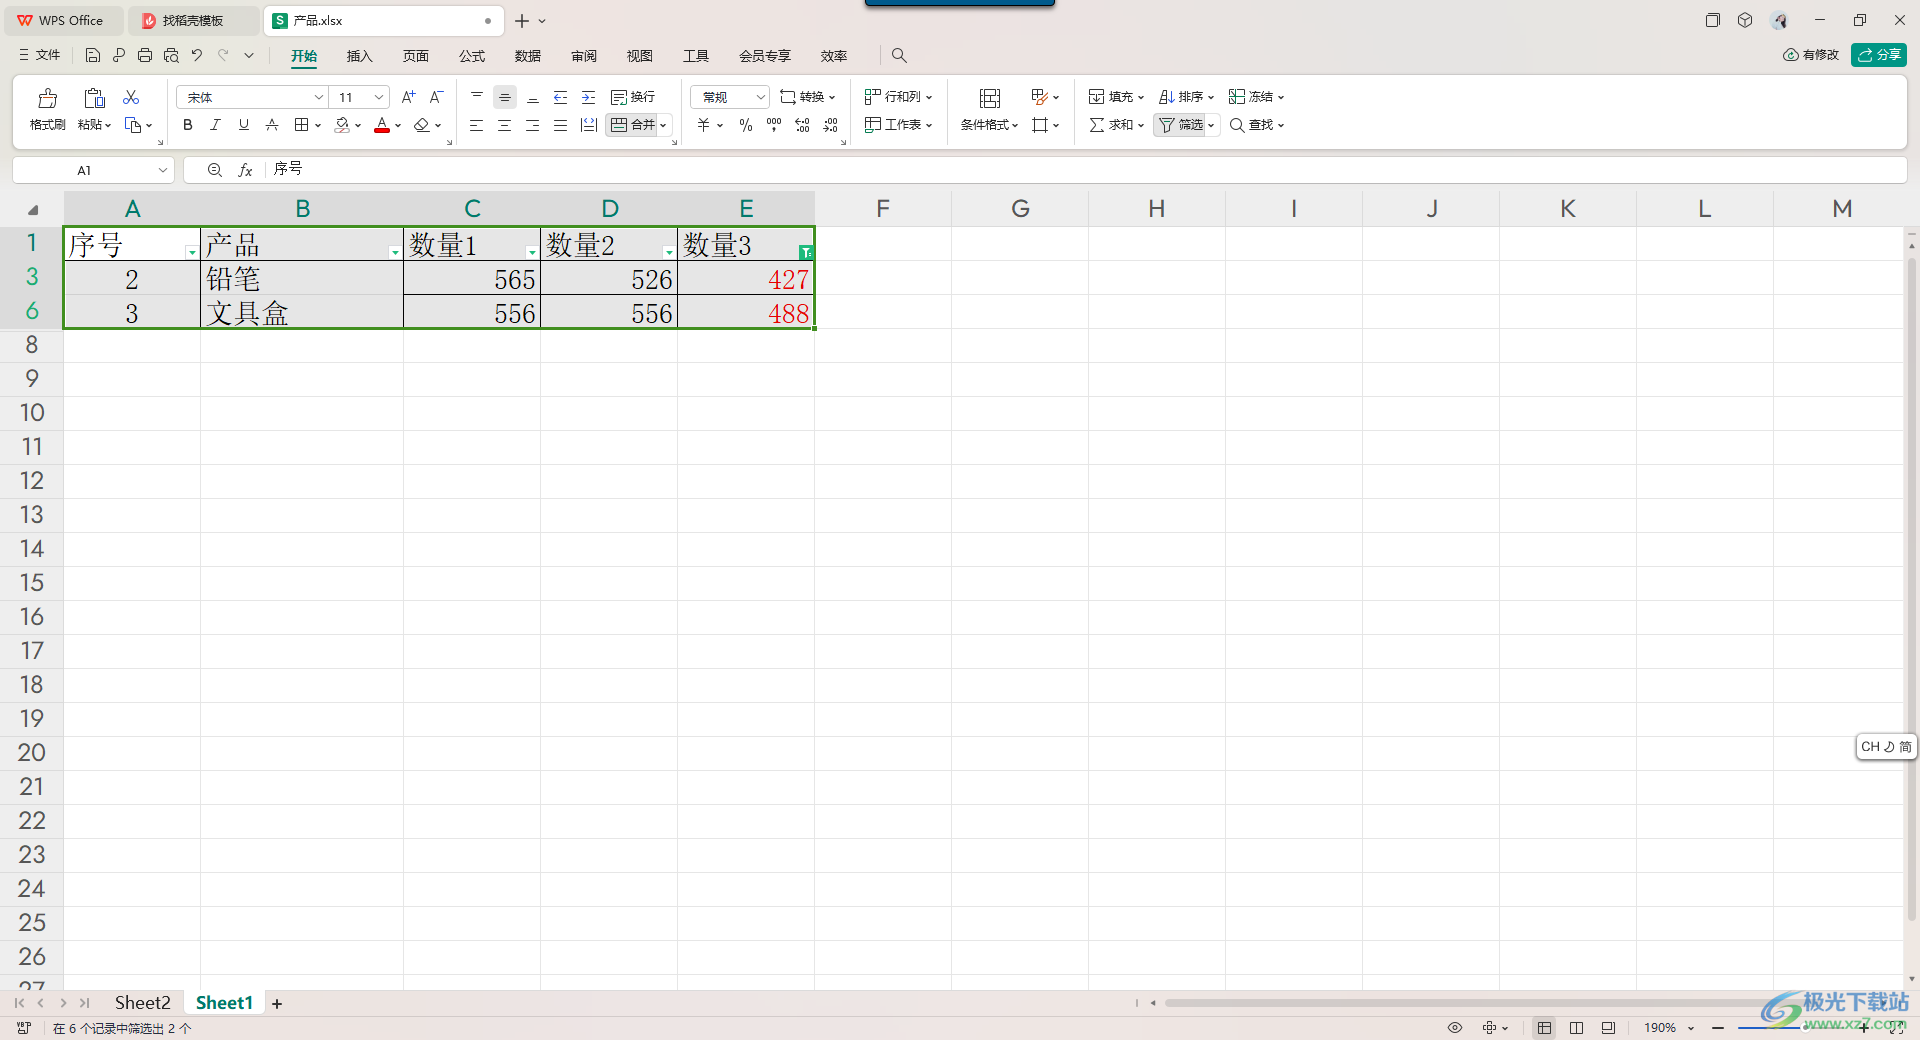This screenshot has height=1040, width=1920.
Task: Click the Paste clipboard icon
Action: tap(94, 98)
